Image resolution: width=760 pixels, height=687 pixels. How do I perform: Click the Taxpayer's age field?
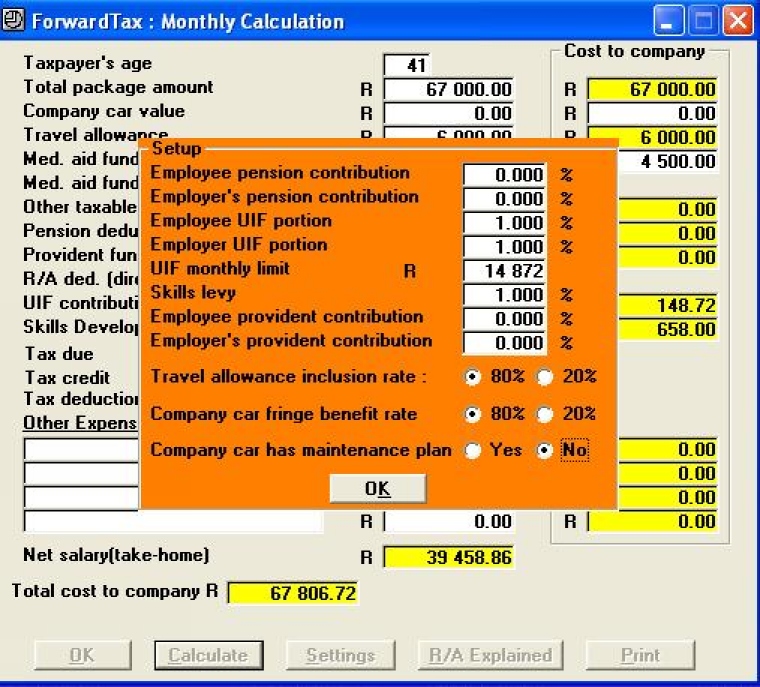click(406, 65)
